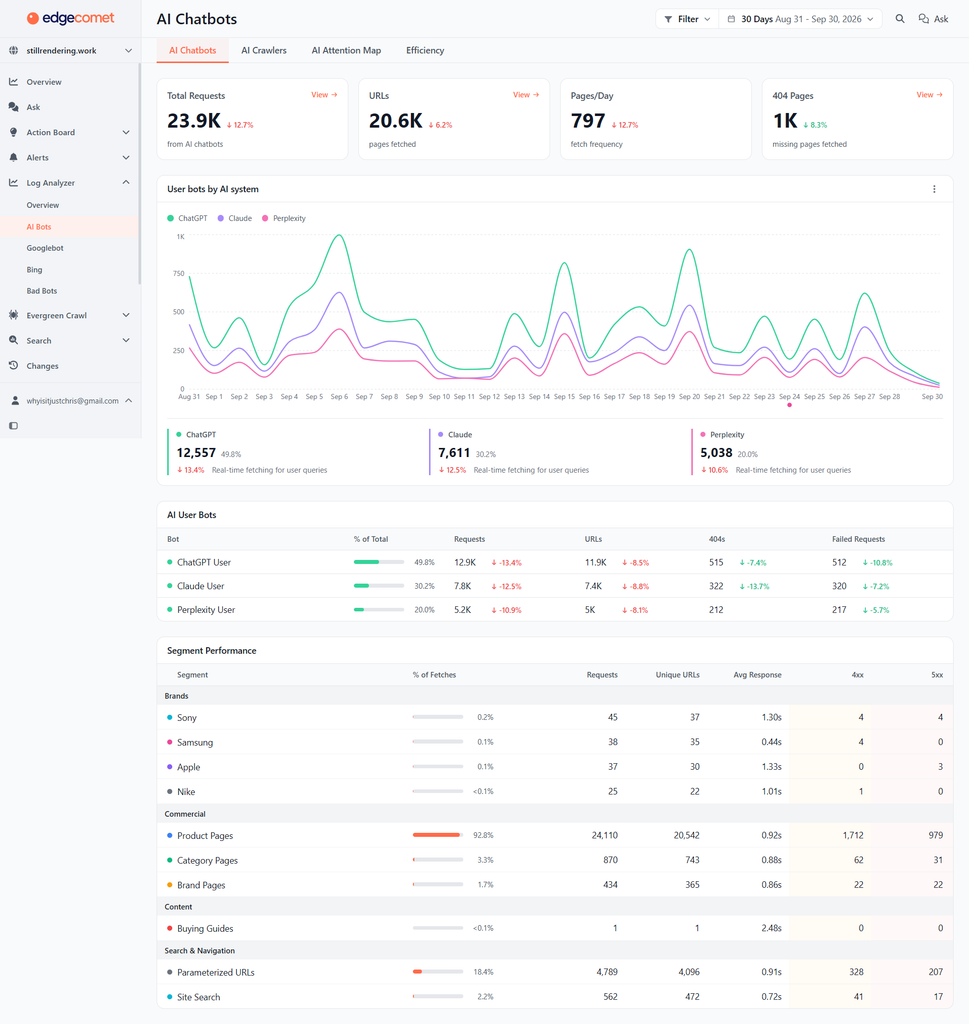Toggle Claude series in chart legend
This screenshot has height=1024, width=969.
[235, 218]
